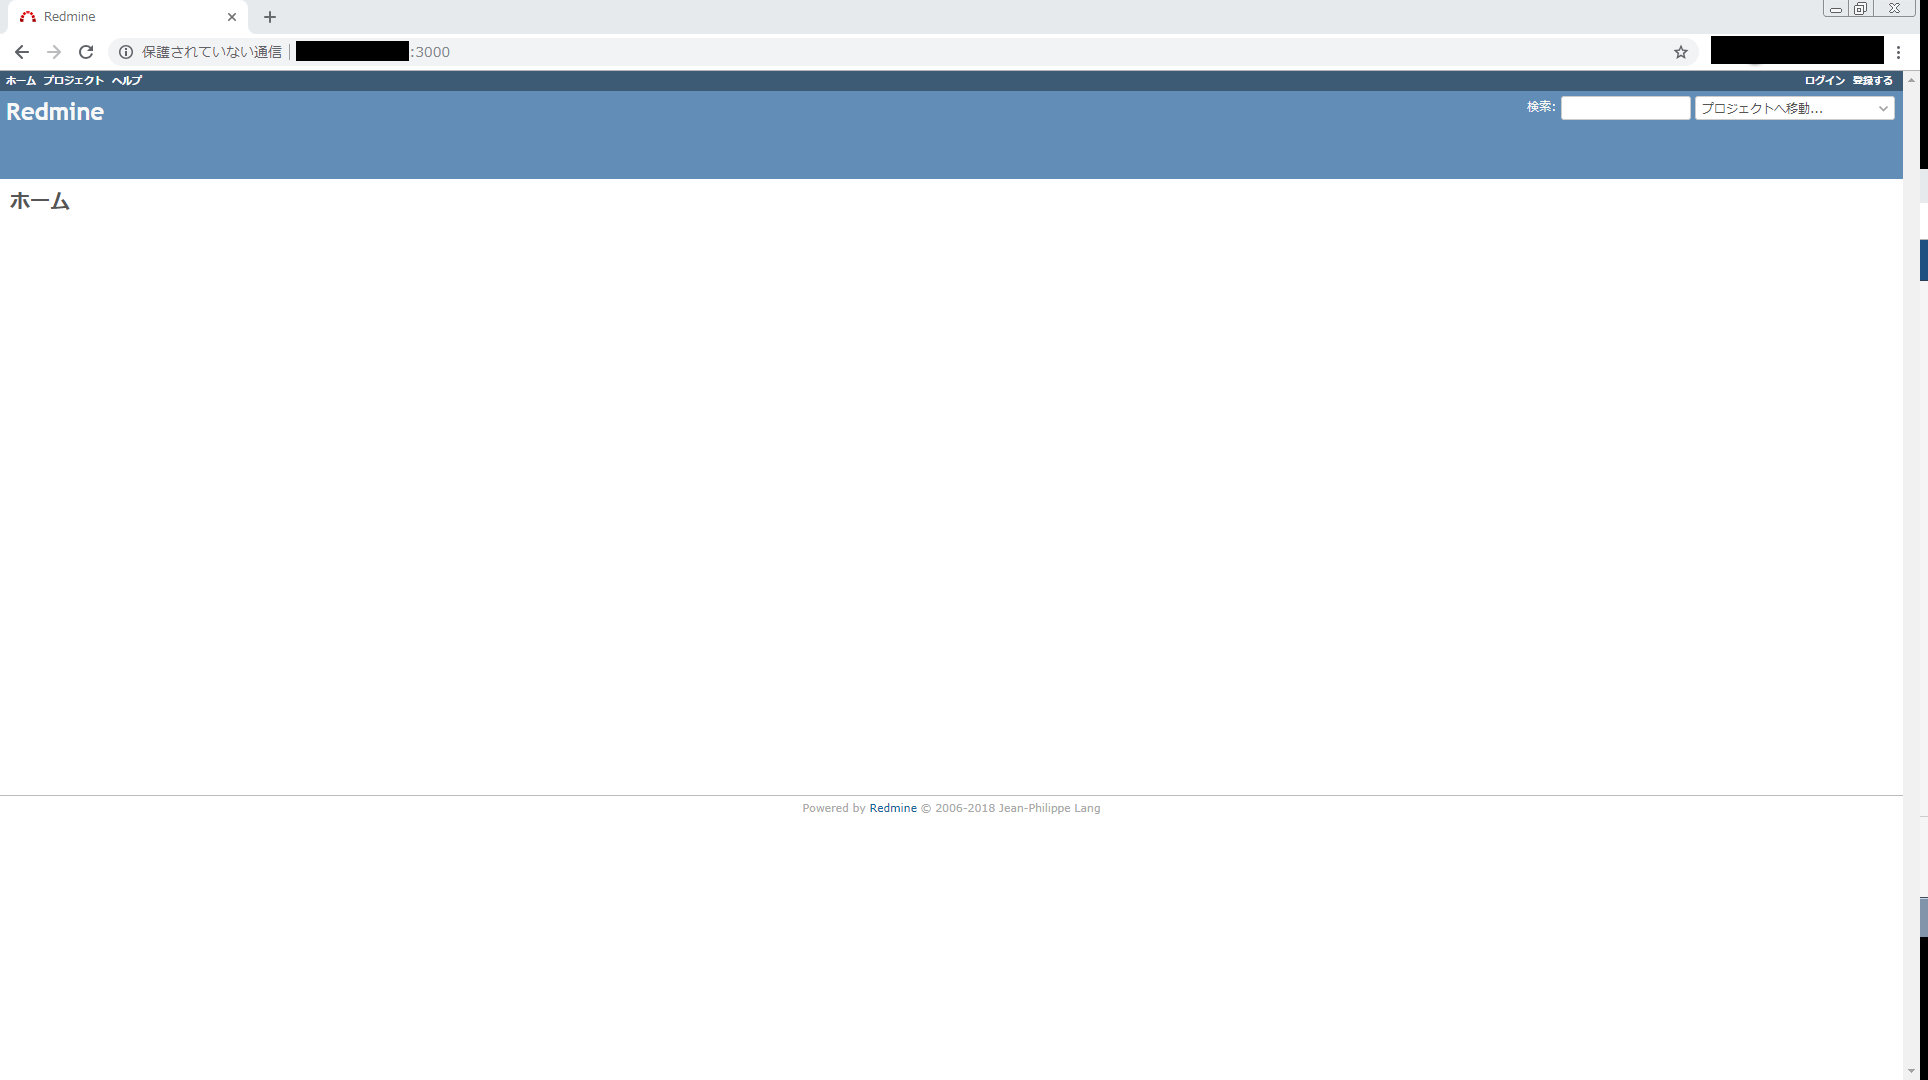Open Chrome three-dot menu
Screen dimensions: 1928x1080
pos(1898,52)
